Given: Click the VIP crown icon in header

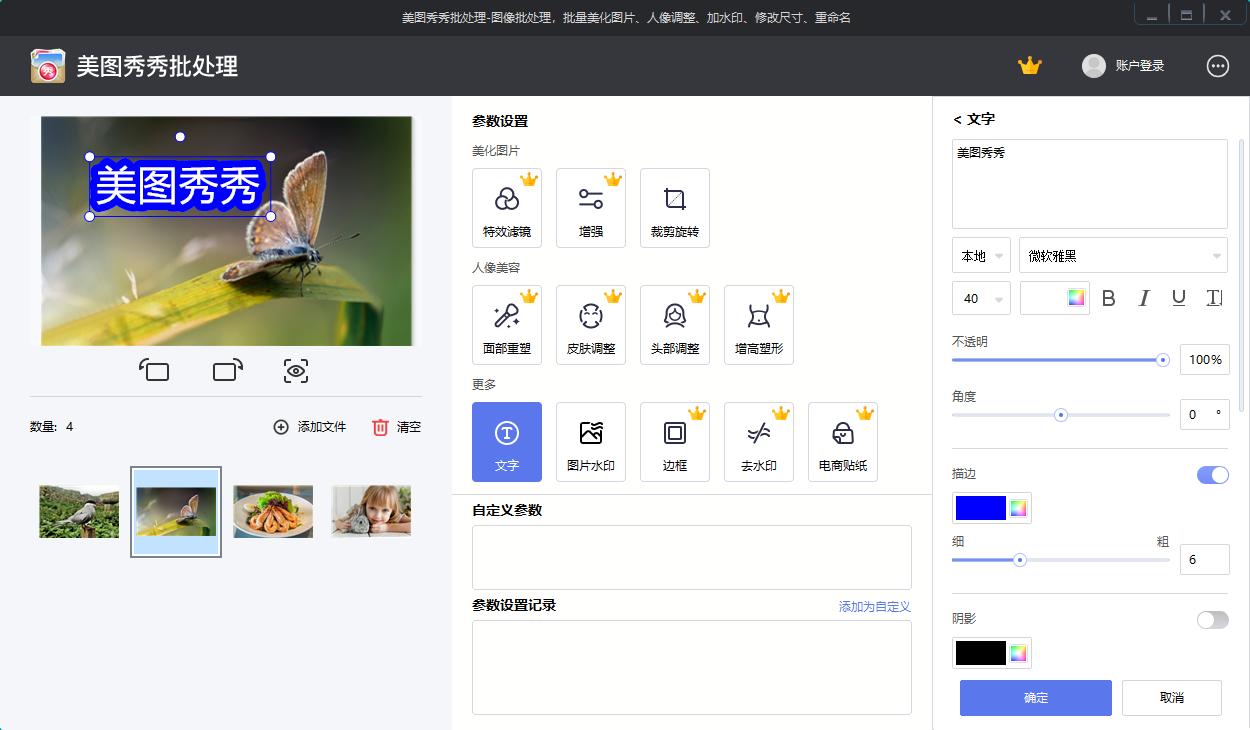Looking at the screenshot, I should (x=1030, y=66).
